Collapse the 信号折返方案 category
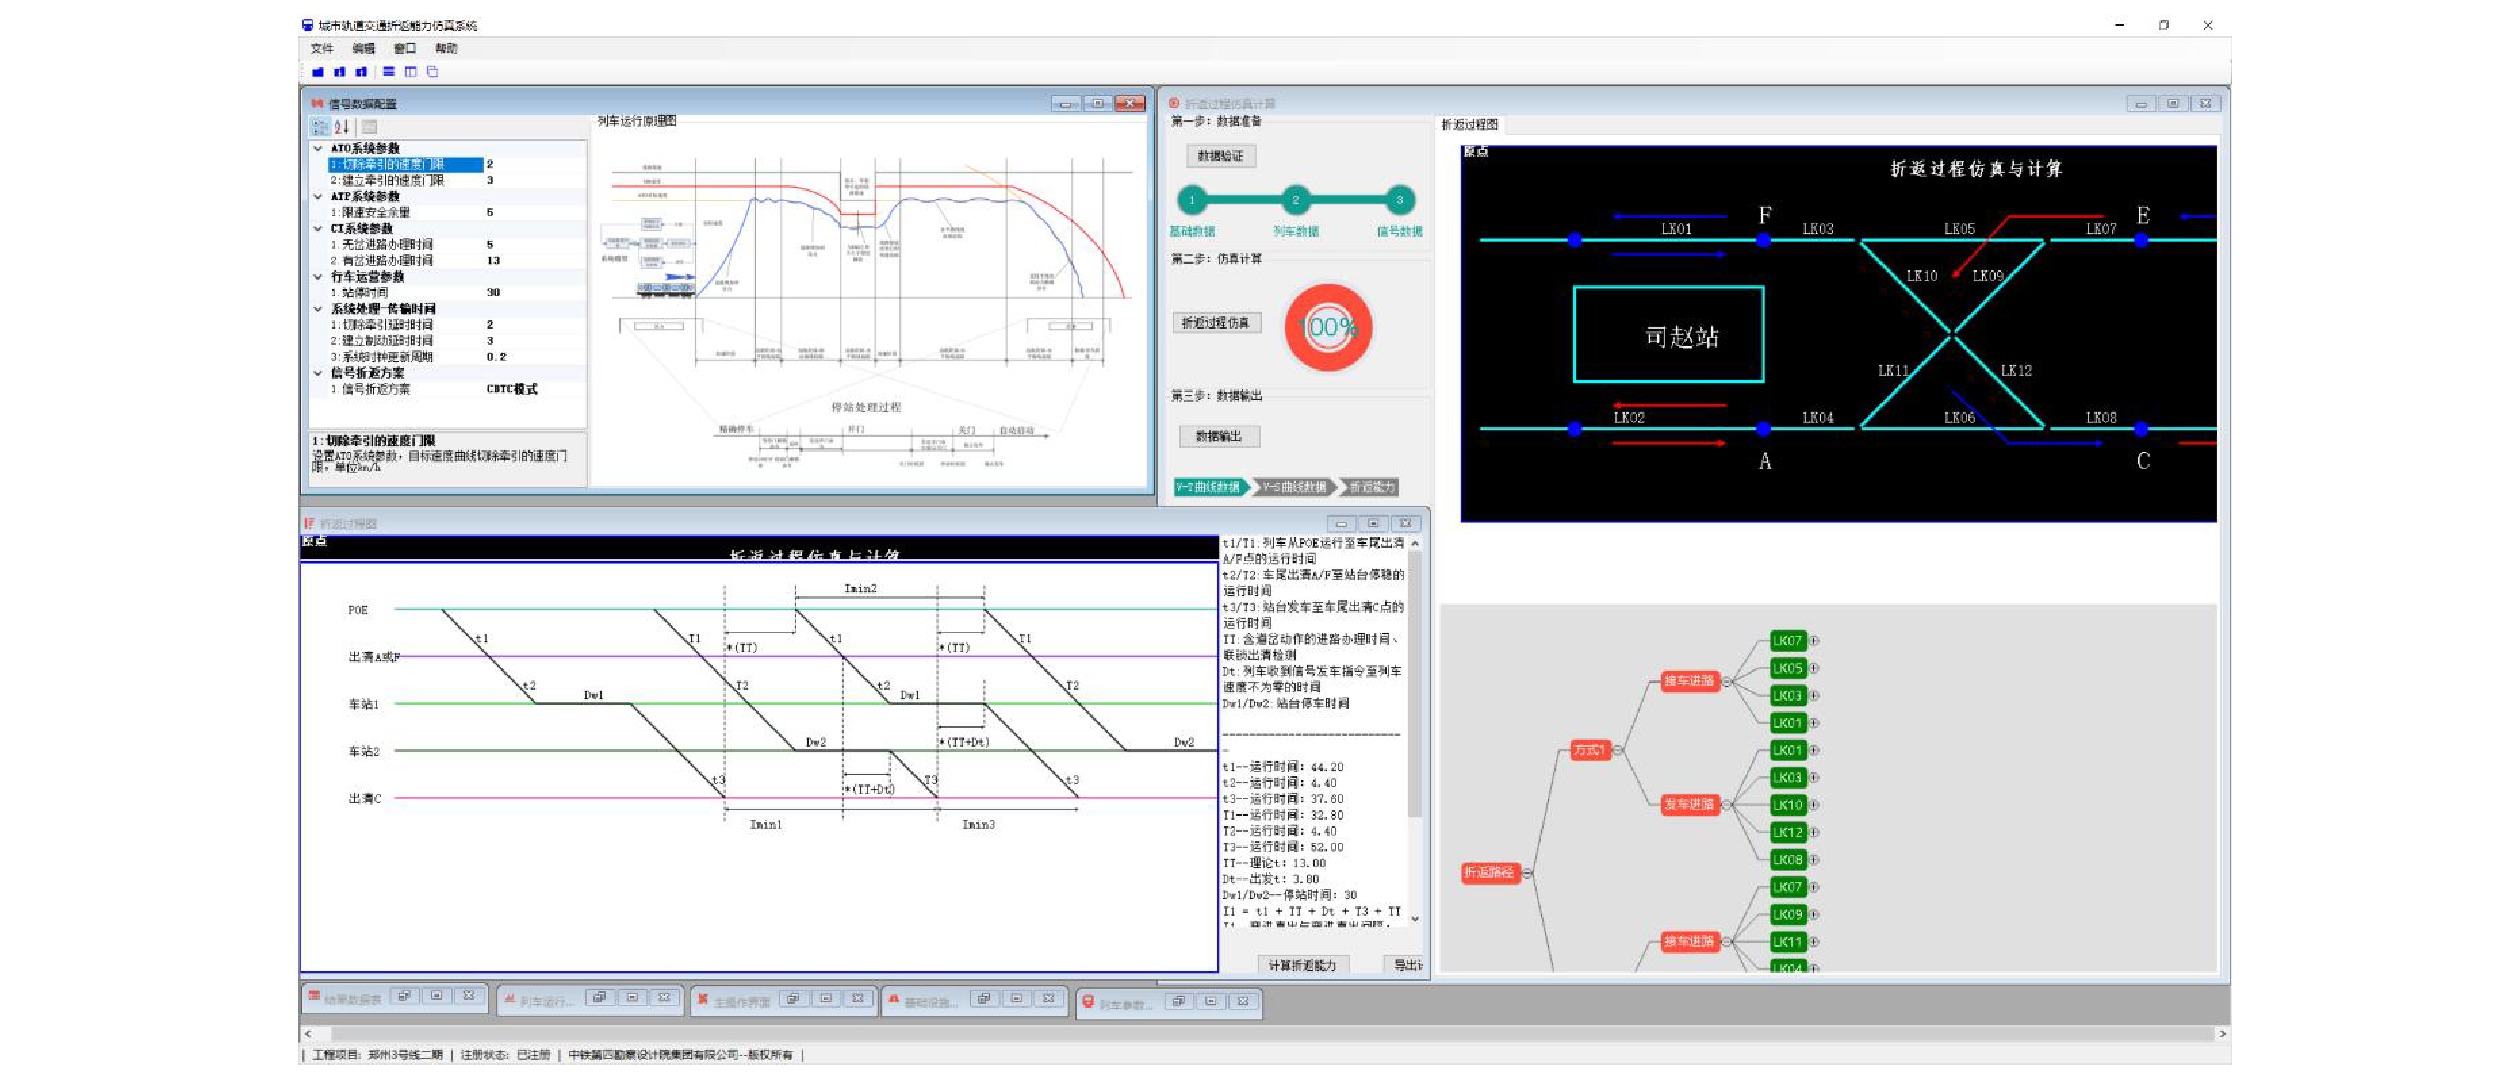This screenshot has width=2520, height=1073. click(318, 372)
